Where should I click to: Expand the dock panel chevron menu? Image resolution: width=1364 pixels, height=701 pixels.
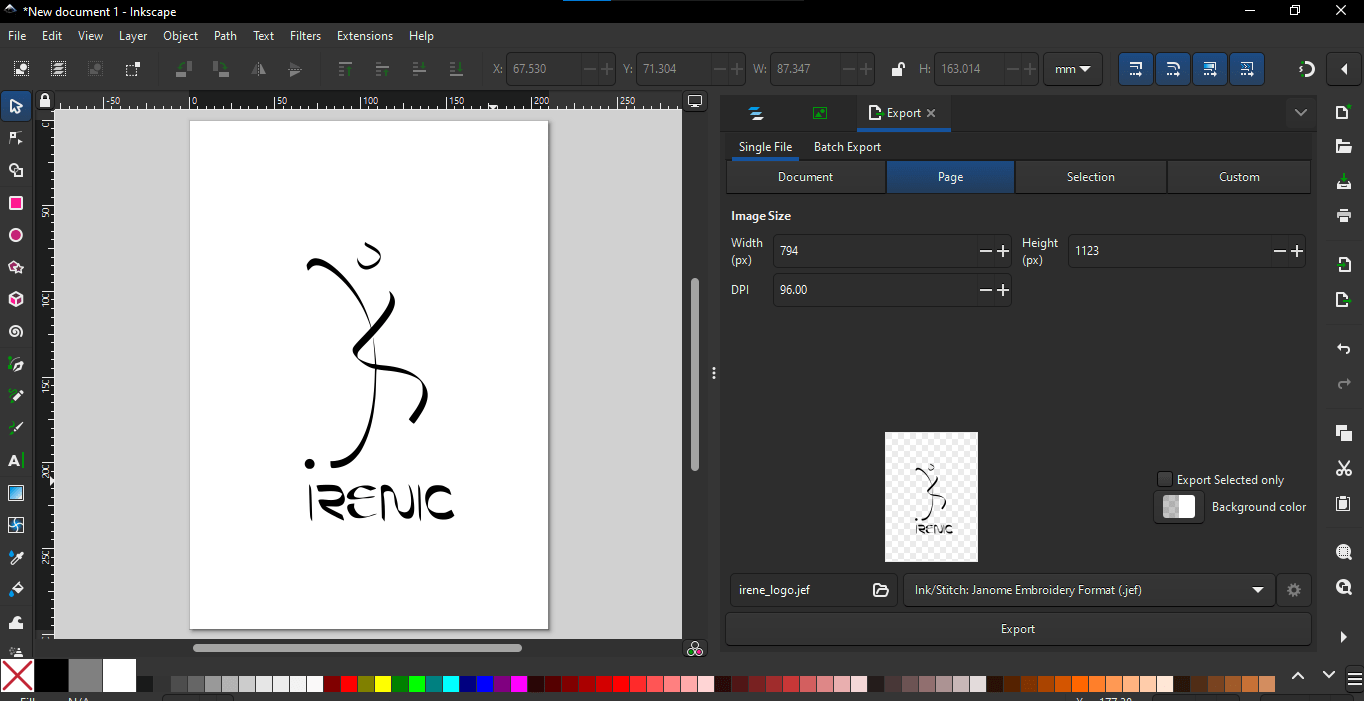[x=1300, y=113]
